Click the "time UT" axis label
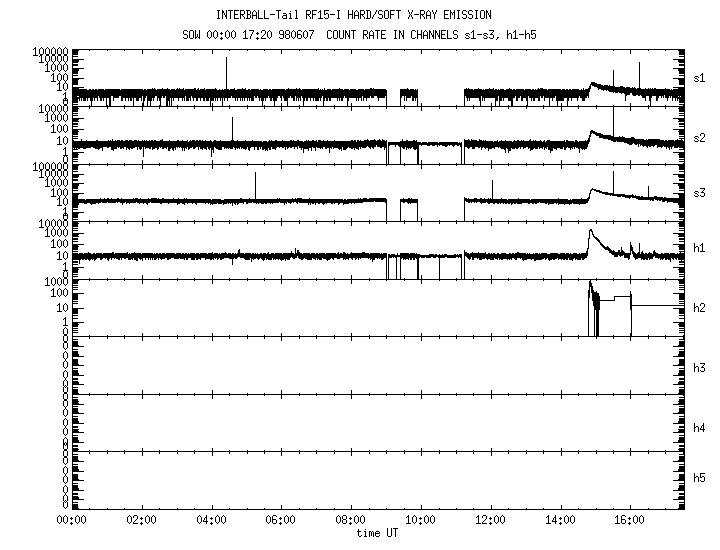720x550 pixels. (x=377, y=532)
